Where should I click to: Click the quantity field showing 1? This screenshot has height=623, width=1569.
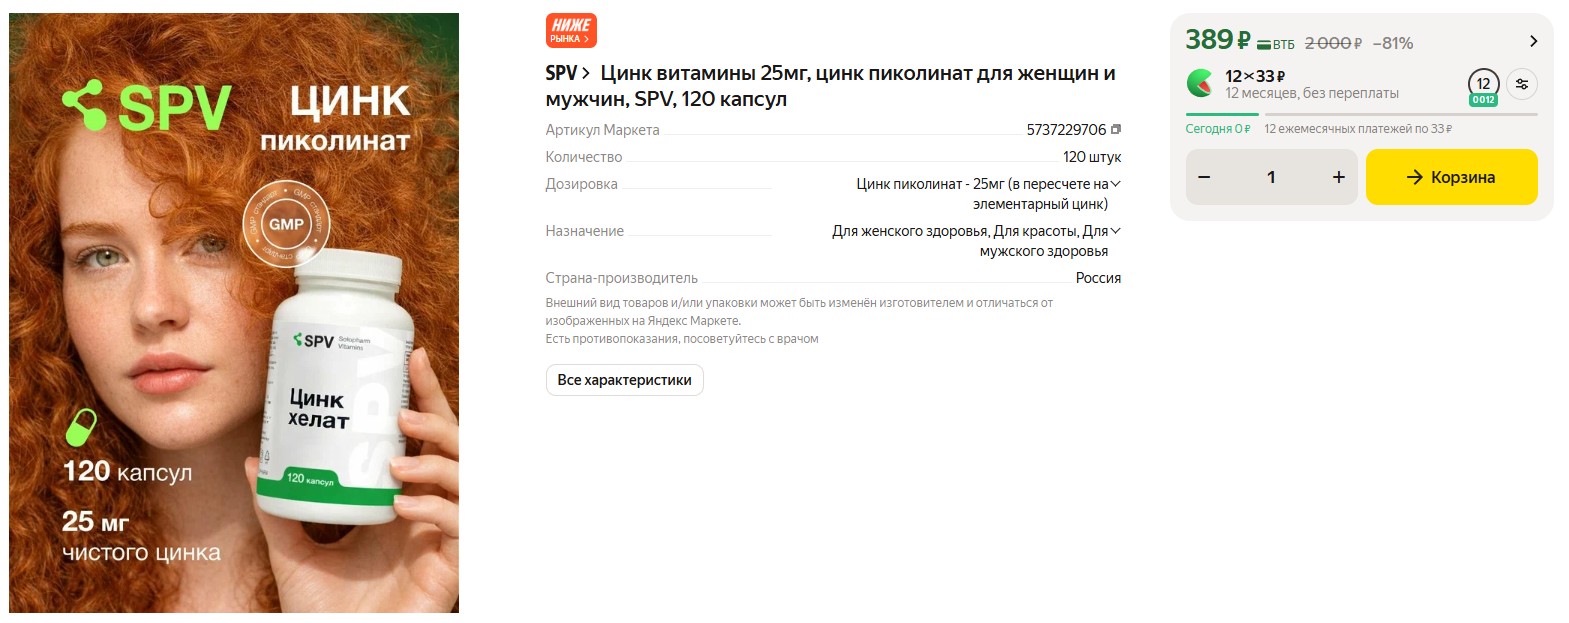point(1271,177)
